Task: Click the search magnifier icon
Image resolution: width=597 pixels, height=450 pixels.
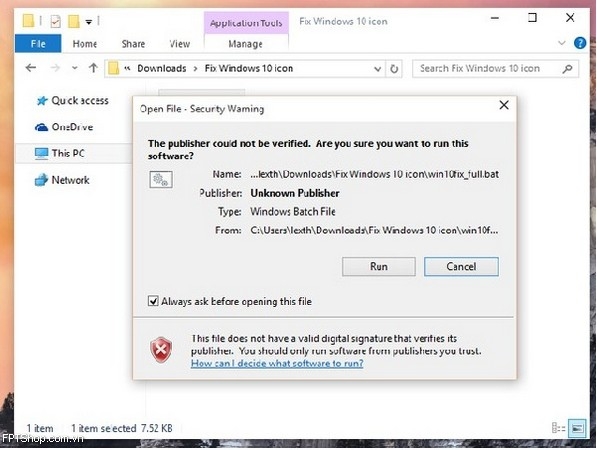Action: pyautogui.click(x=567, y=69)
